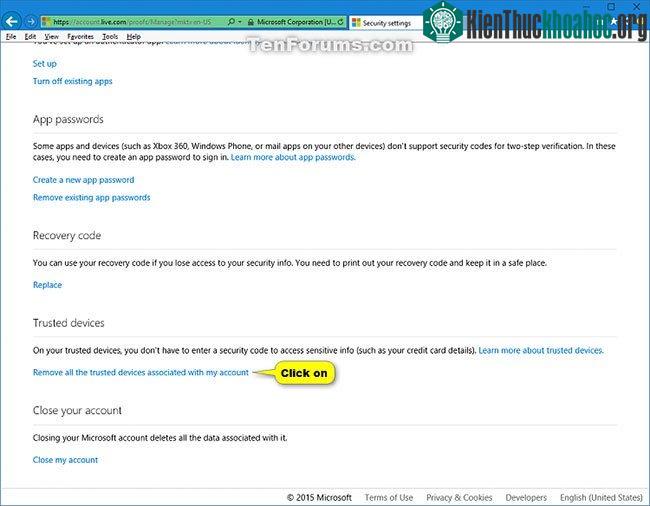The width and height of the screenshot is (650, 506).
Task: Close the browser window
Action: 637,6
